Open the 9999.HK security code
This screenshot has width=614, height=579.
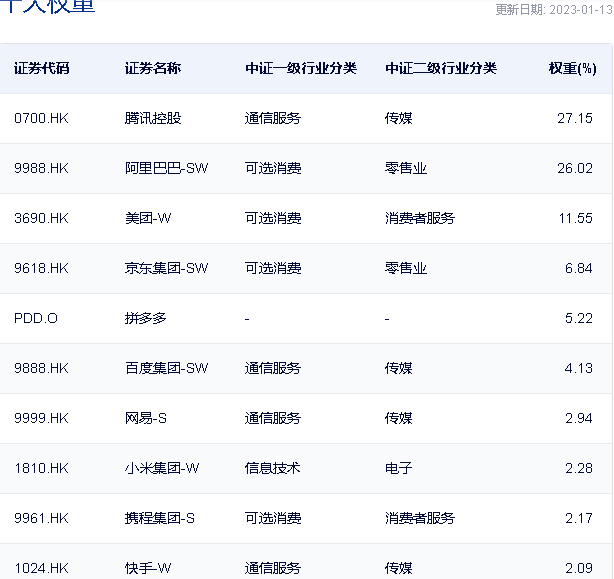(41, 418)
